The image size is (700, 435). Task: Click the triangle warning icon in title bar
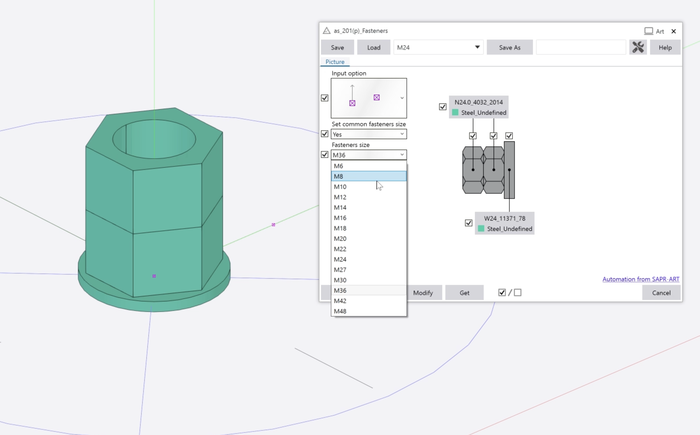pos(325,32)
